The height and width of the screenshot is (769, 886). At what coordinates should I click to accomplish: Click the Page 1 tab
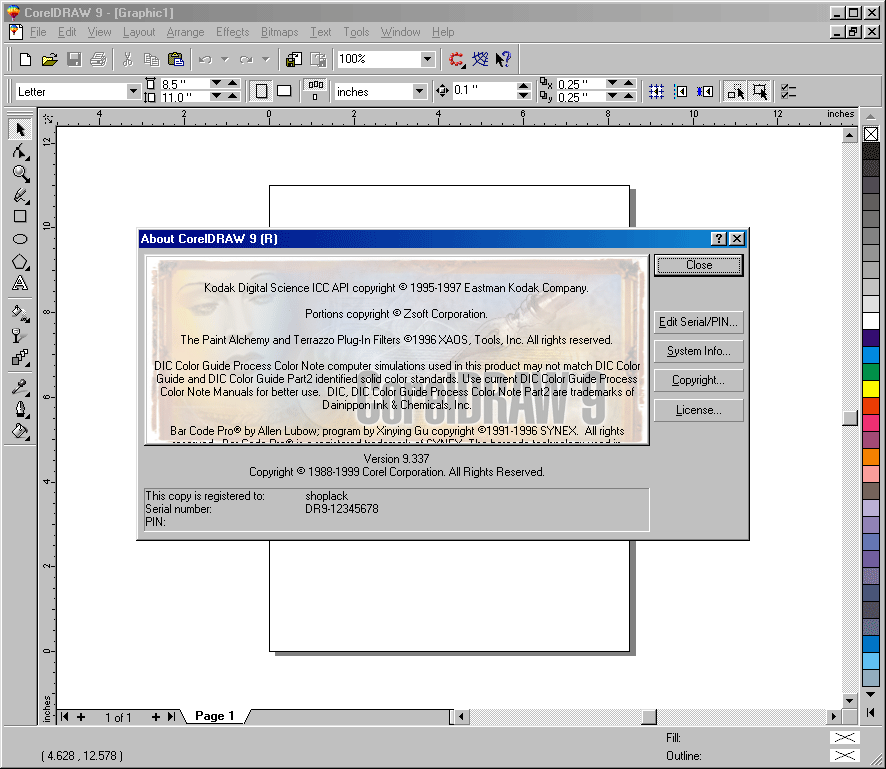[x=215, y=716]
